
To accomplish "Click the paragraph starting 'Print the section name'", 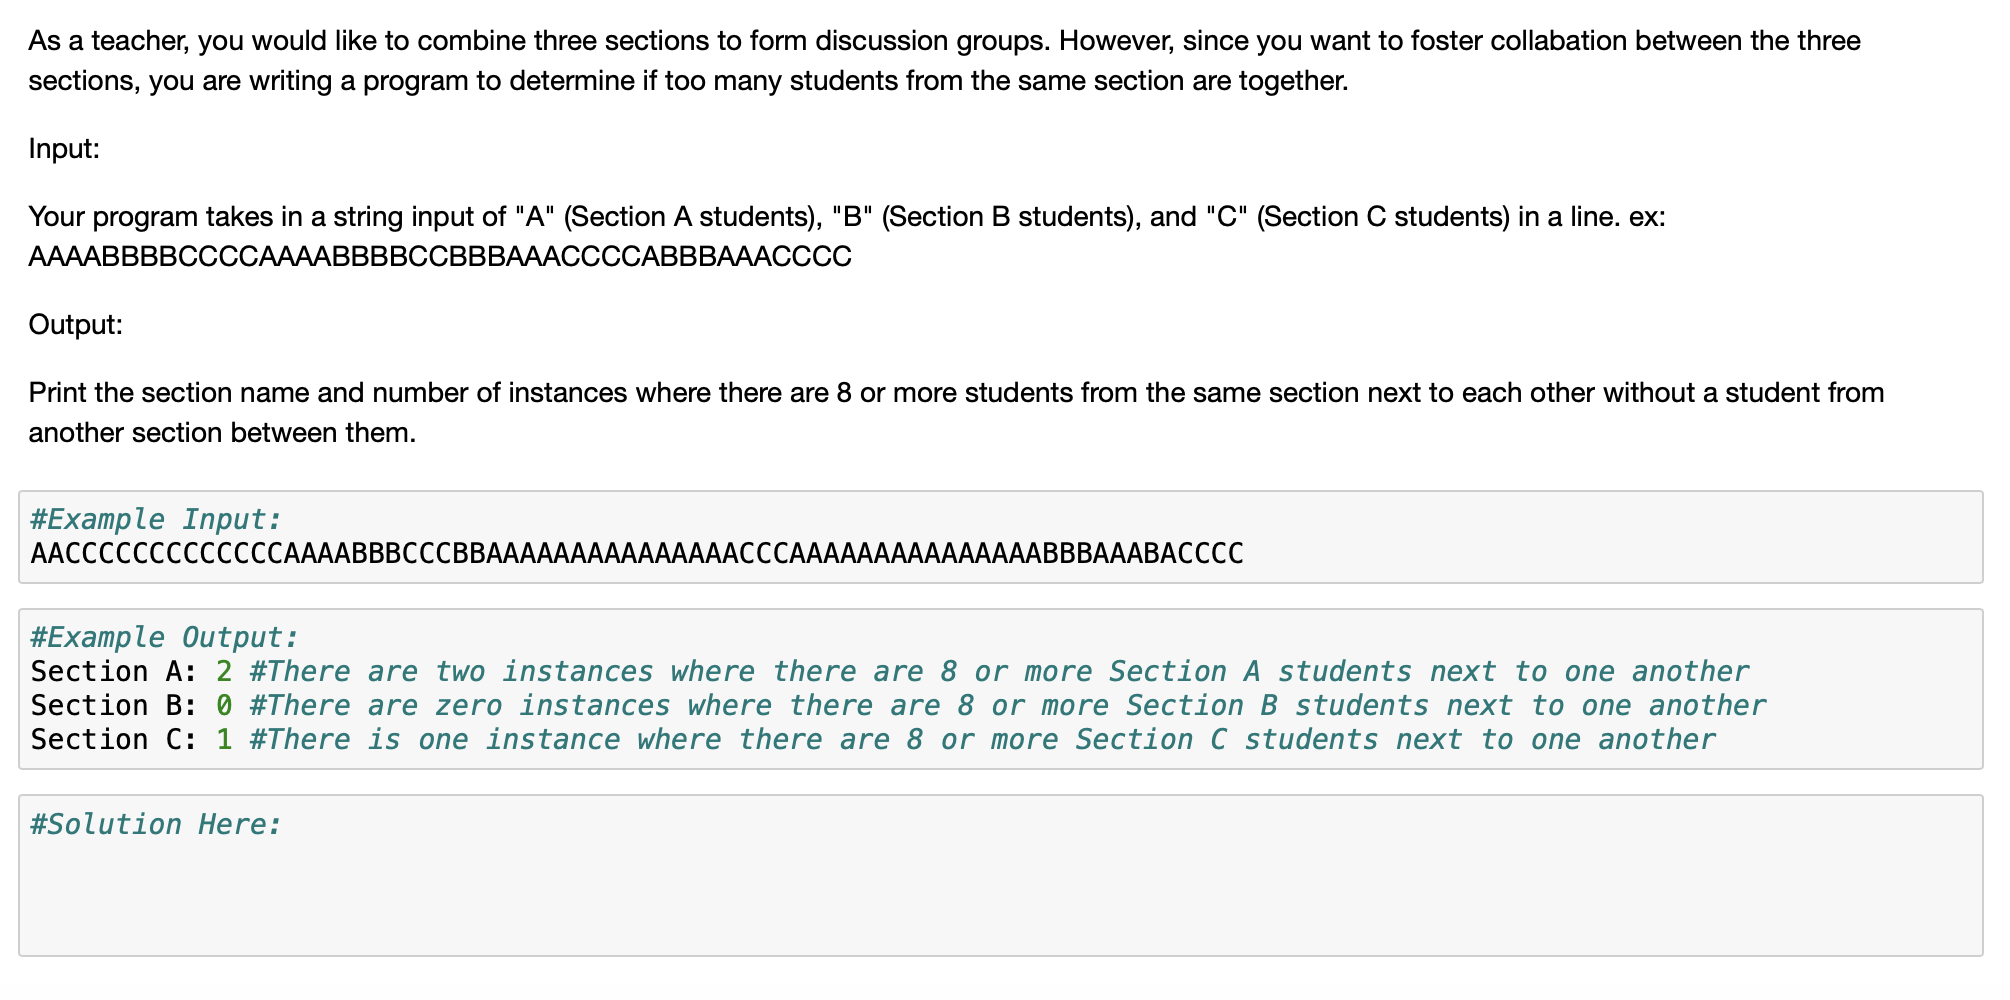I will tap(956, 412).
